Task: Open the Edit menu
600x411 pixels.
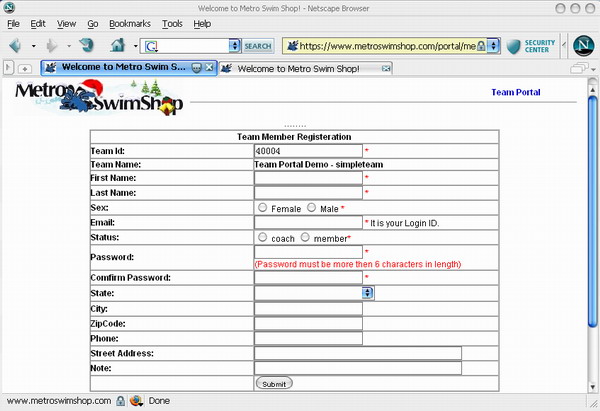Action: (38, 24)
